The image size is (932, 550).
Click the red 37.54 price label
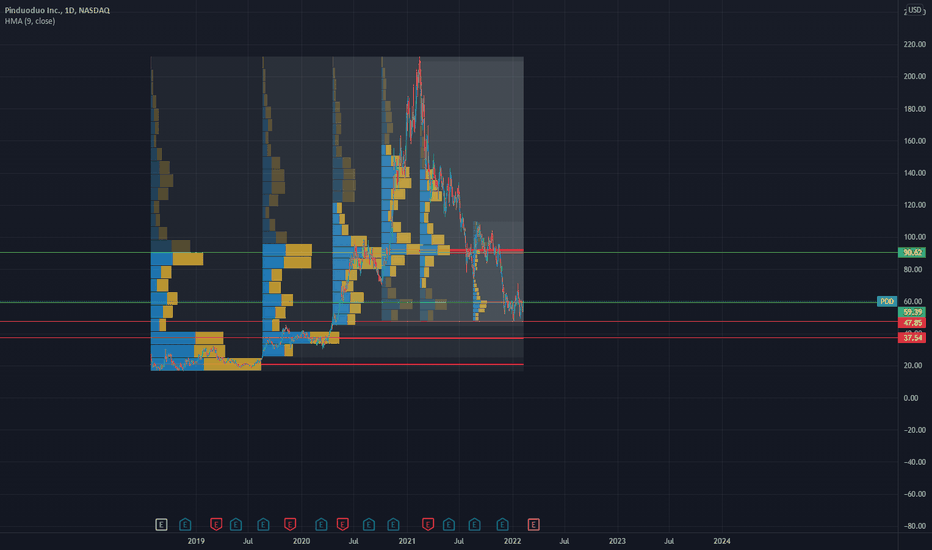coord(912,338)
